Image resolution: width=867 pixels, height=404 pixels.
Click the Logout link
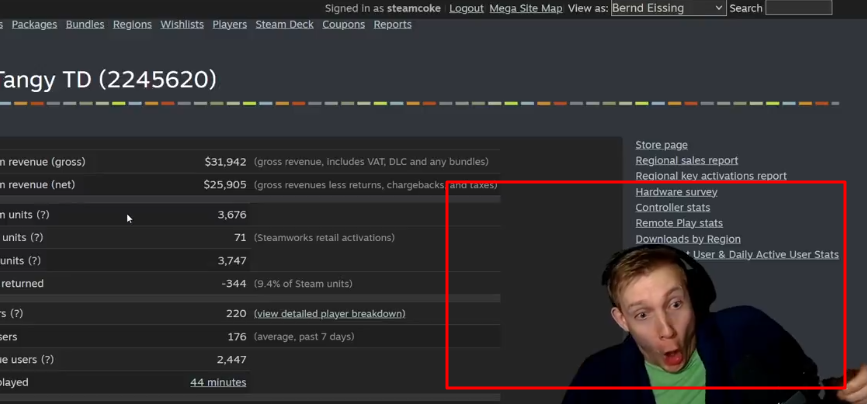pyautogui.click(x=466, y=8)
